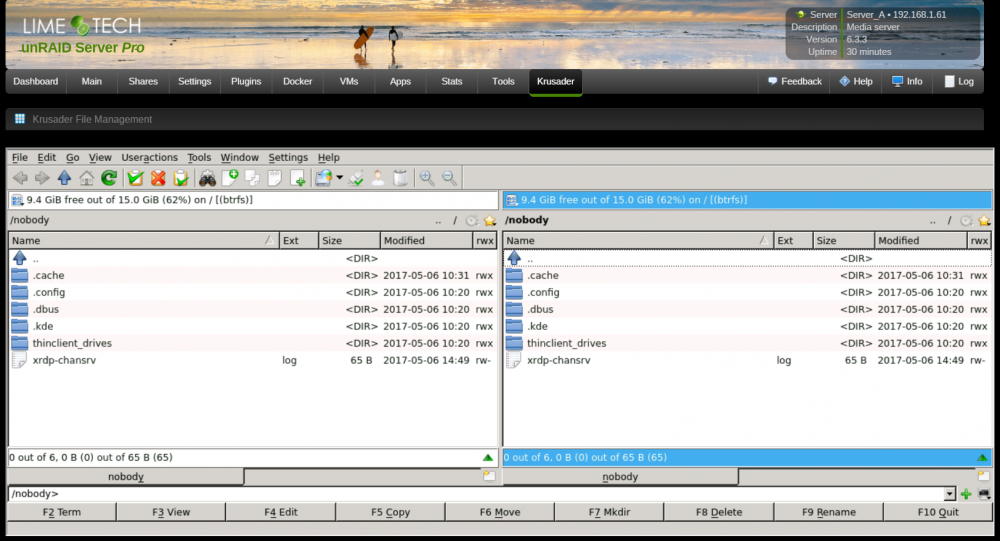Click the F5 Copy button
This screenshot has height=541, width=1000.
pos(390,512)
